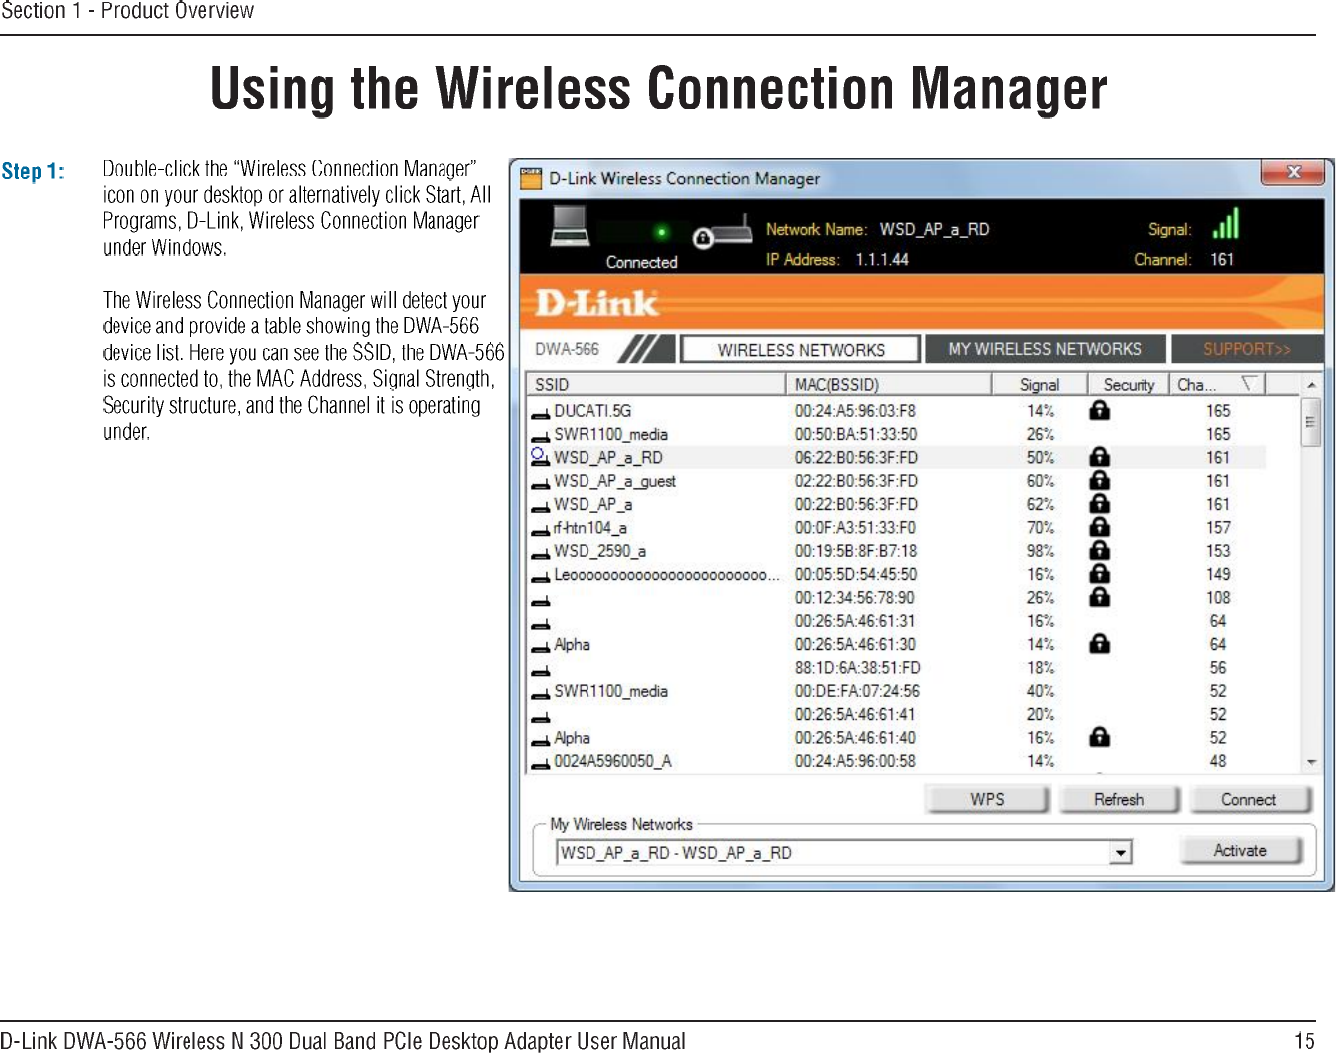The width and height of the screenshot is (1336, 1053).
Task: Open My Wireless Networks tab
Action: click(x=1045, y=349)
